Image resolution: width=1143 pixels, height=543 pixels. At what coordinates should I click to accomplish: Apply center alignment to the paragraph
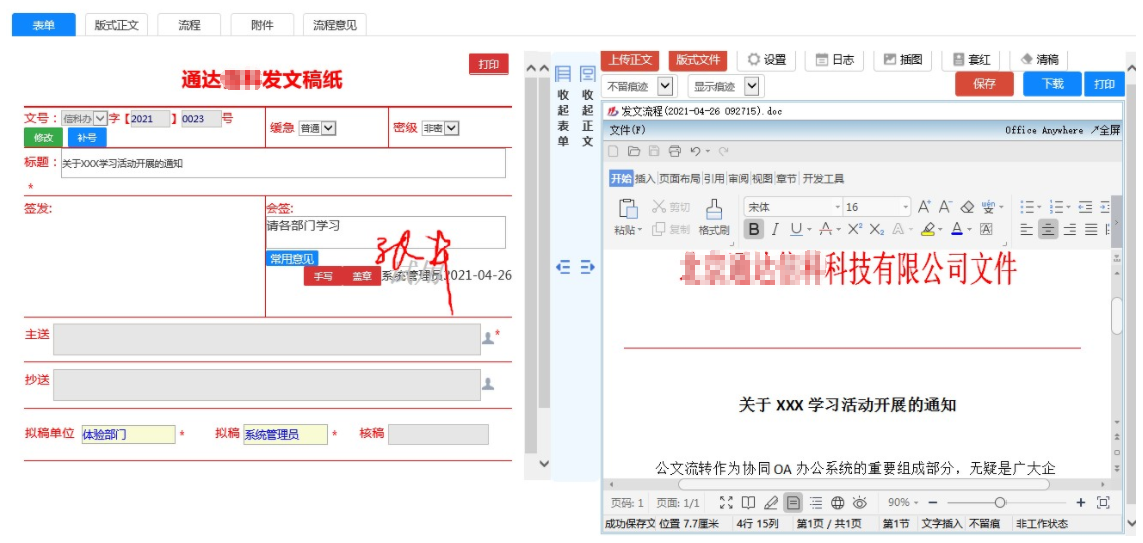coord(1048,229)
